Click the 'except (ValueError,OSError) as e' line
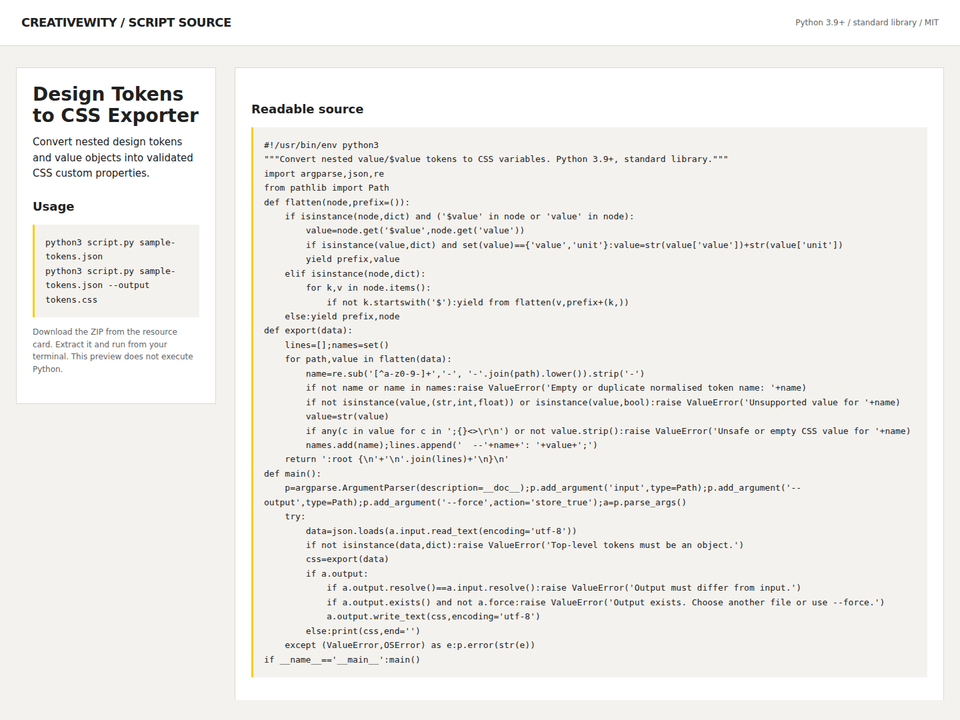Viewport: 960px width, 720px height. point(410,645)
